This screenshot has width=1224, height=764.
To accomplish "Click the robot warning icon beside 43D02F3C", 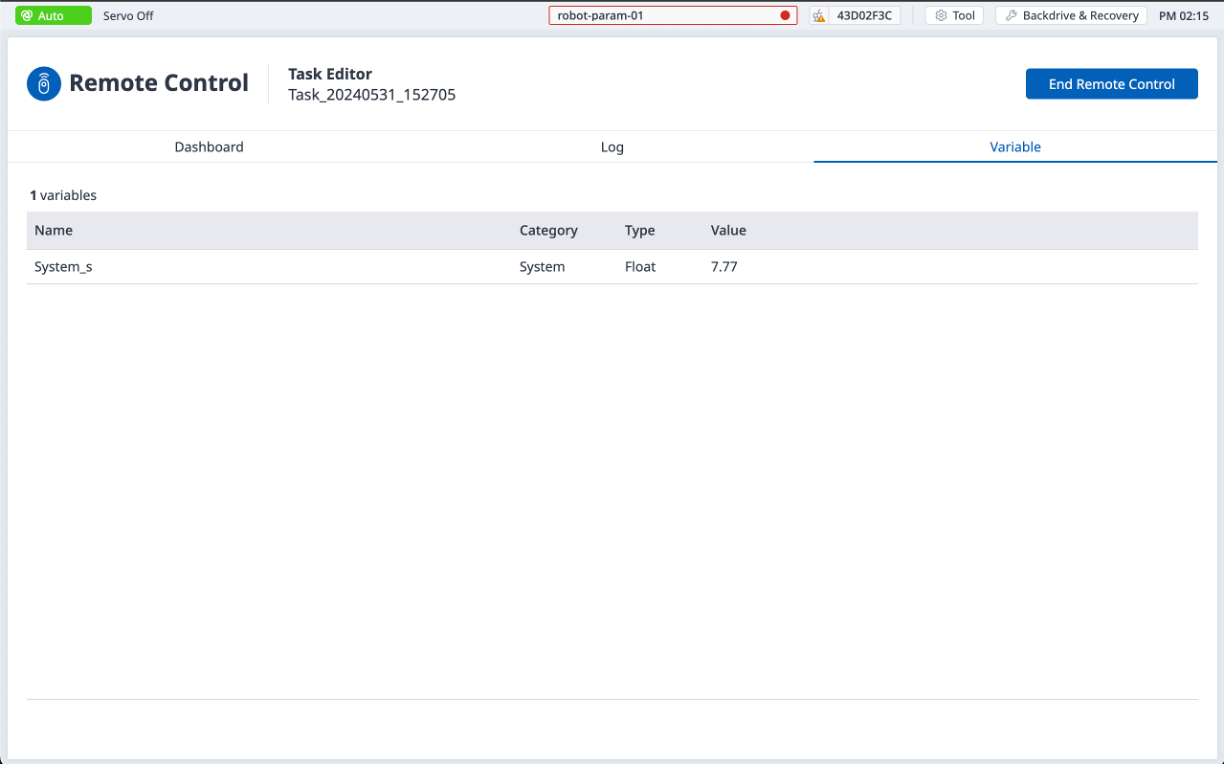I will (x=819, y=16).
